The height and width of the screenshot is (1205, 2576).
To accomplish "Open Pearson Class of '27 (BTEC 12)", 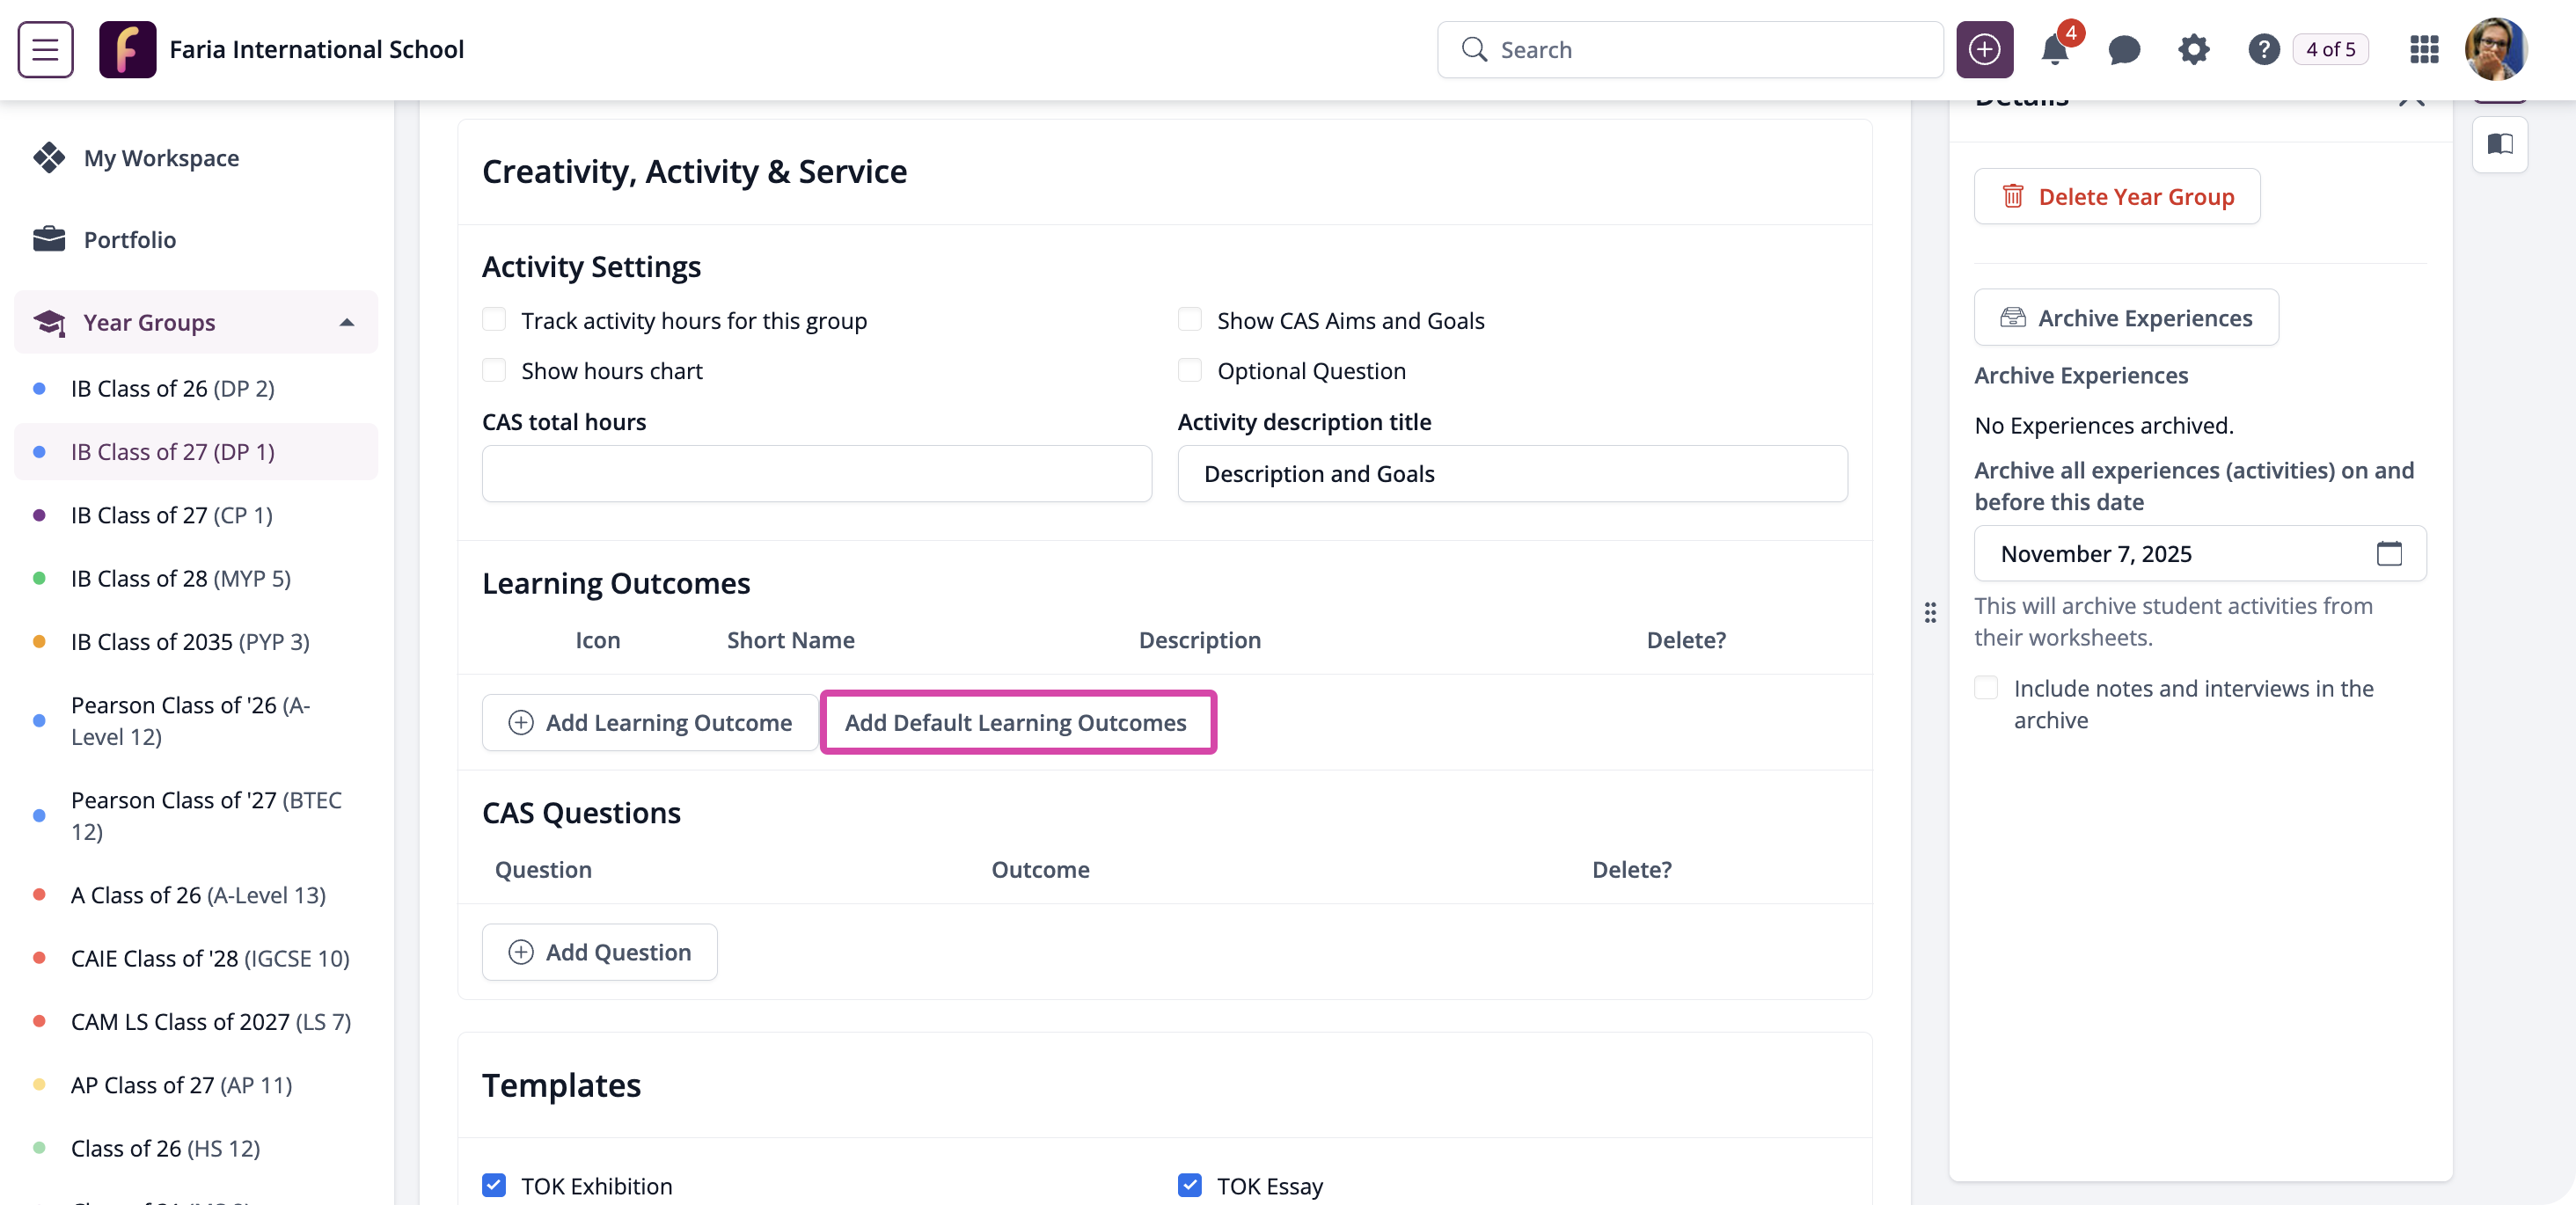I will [196, 815].
